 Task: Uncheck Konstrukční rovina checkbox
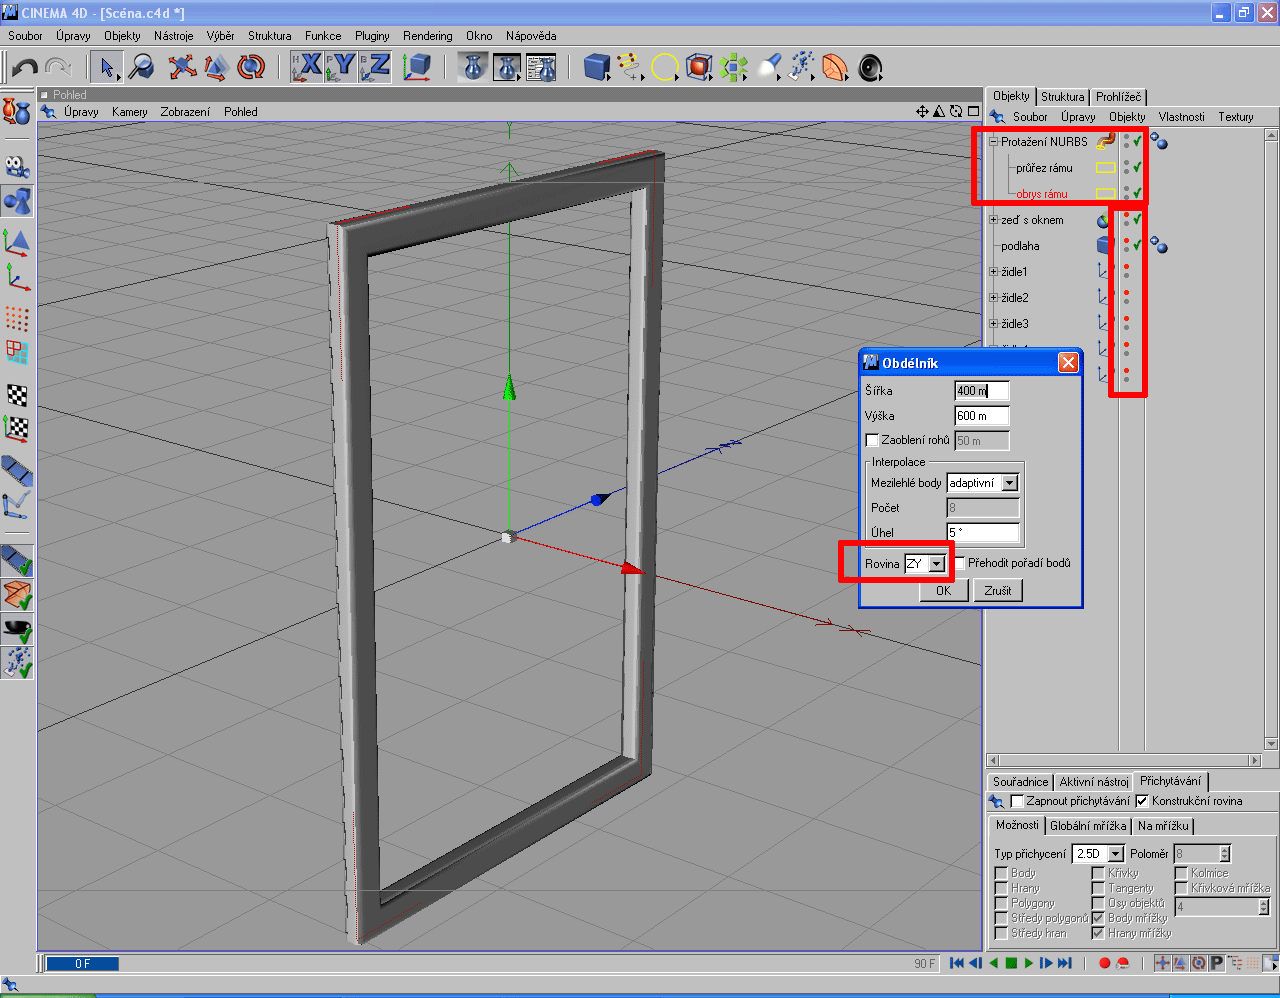coord(1142,801)
